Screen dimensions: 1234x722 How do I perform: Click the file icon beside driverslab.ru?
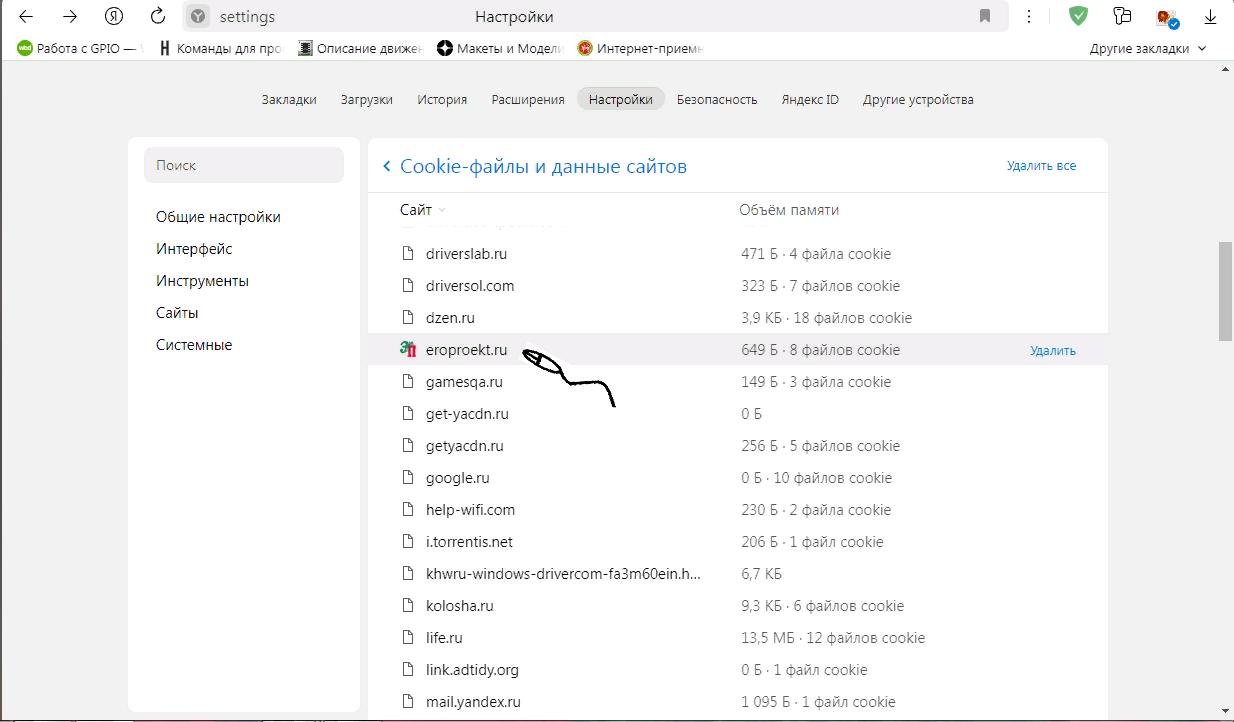407,254
